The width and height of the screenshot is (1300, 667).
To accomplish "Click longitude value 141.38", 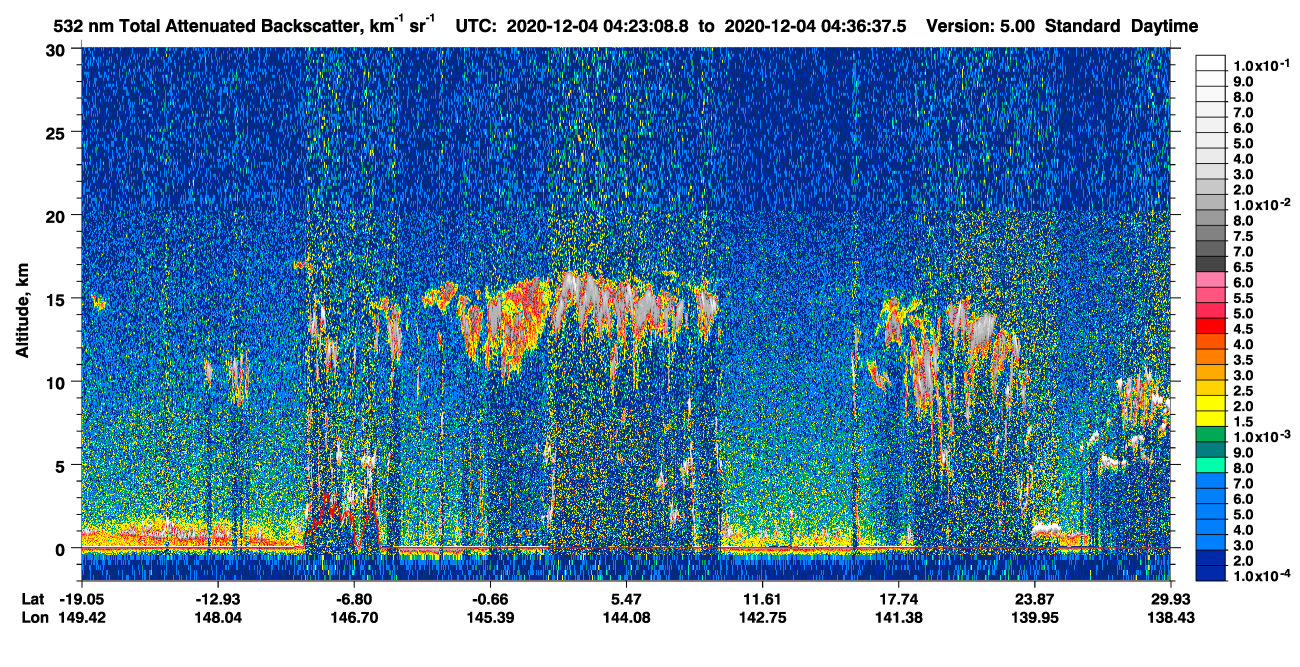I will (x=898, y=617).
